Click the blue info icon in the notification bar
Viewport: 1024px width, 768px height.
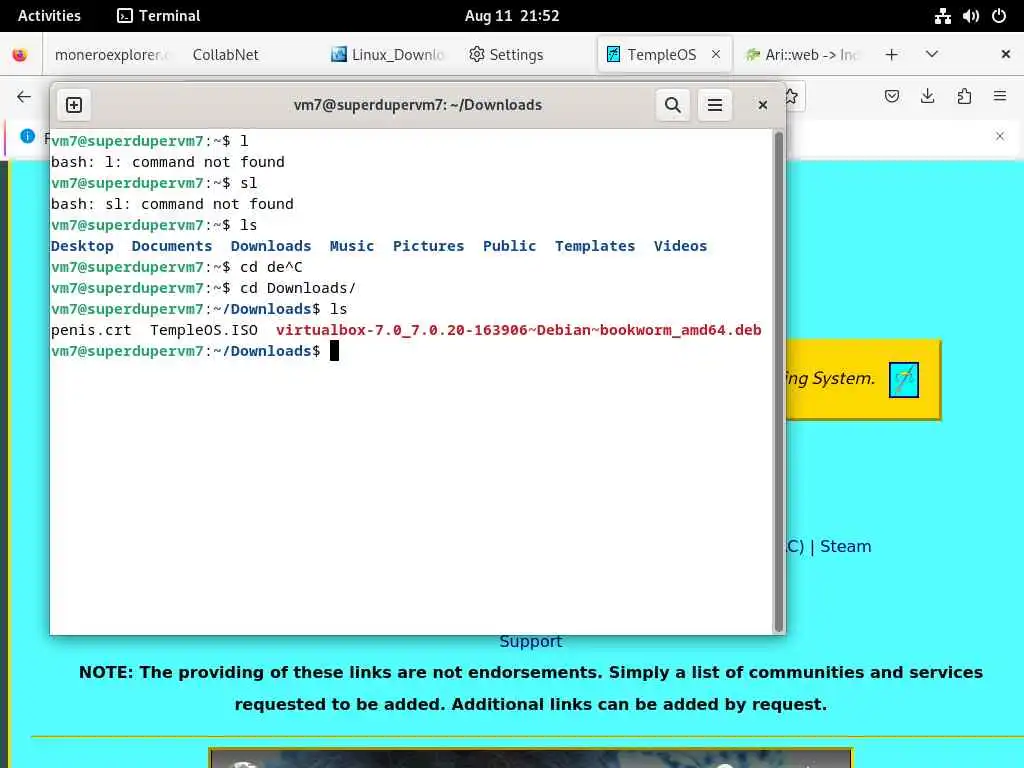[27, 136]
